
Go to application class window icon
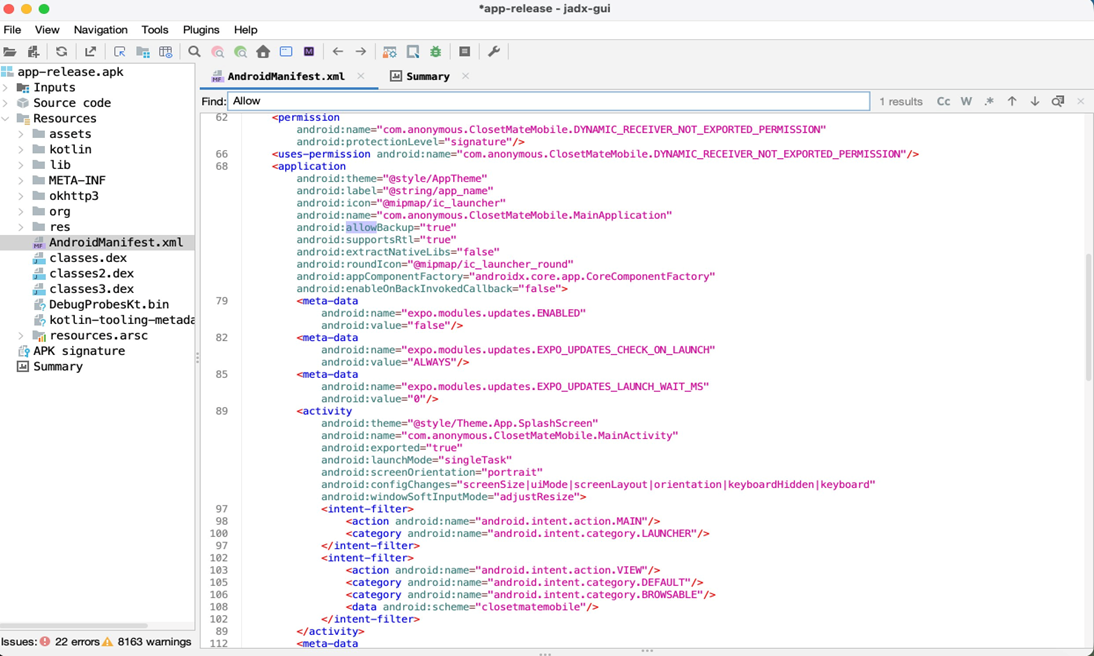(286, 52)
